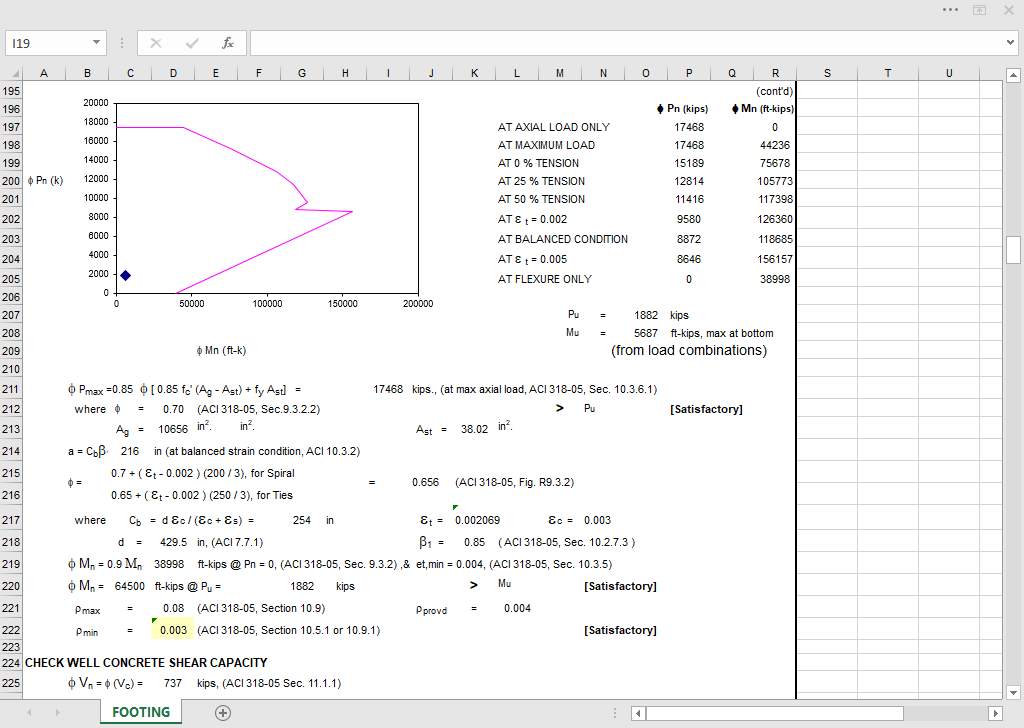Select column D header
The height and width of the screenshot is (728, 1024).
173,73
